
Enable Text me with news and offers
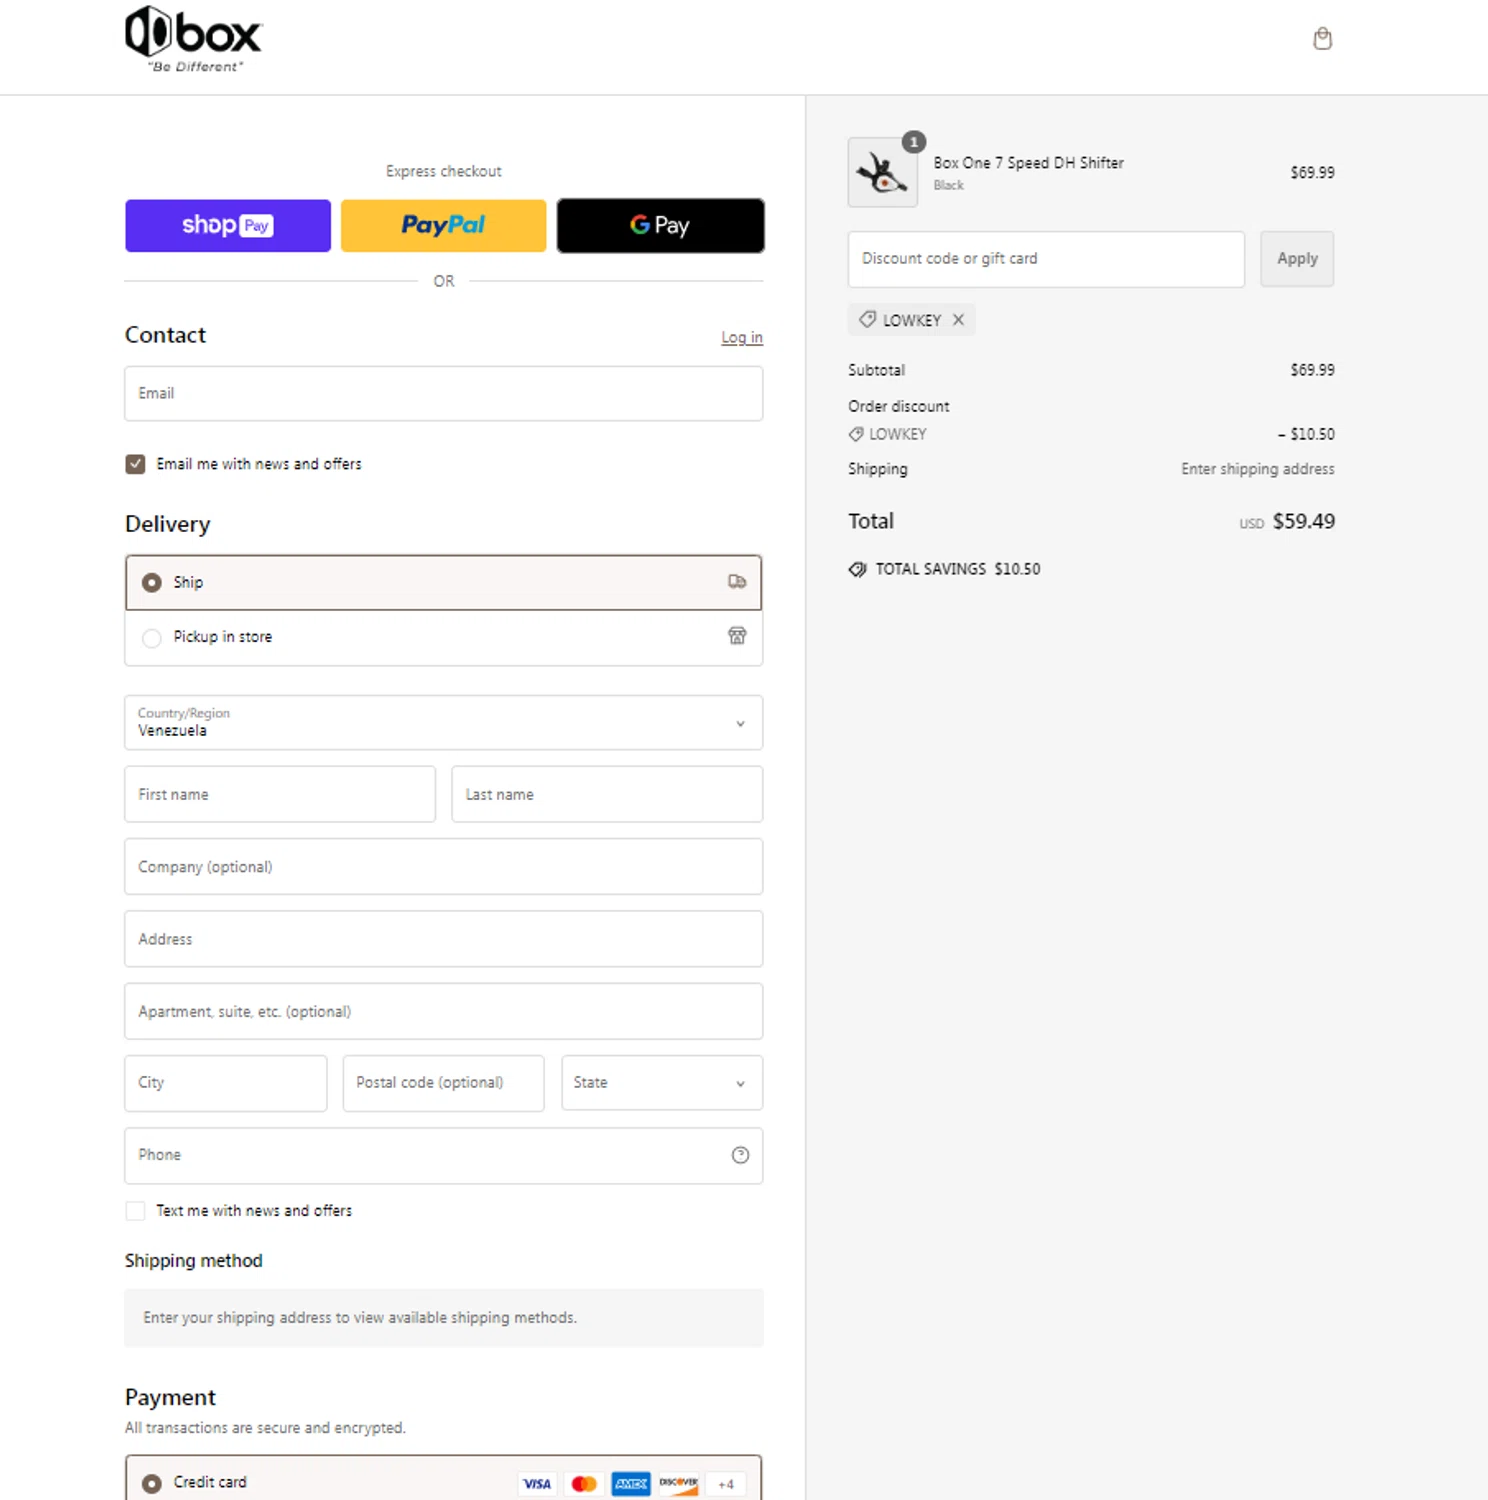(135, 1211)
